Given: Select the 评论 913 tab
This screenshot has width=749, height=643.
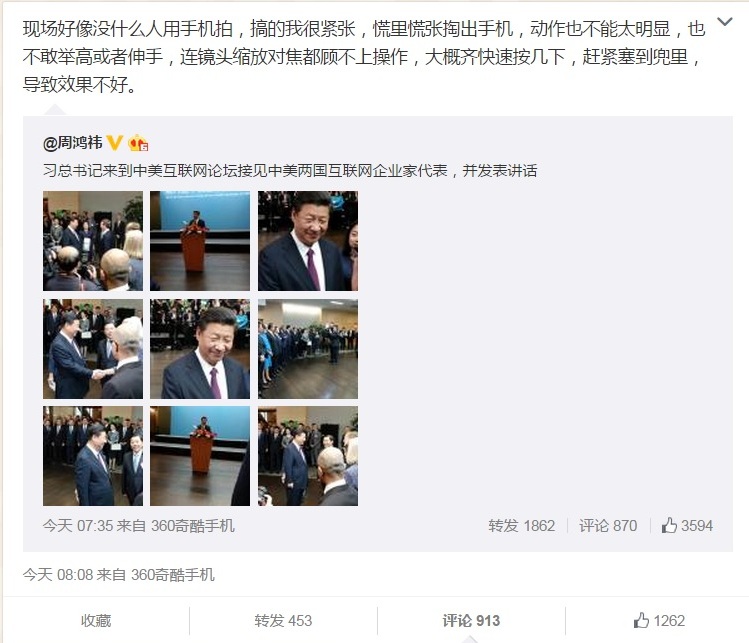Looking at the screenshot, I should (471, 621).
